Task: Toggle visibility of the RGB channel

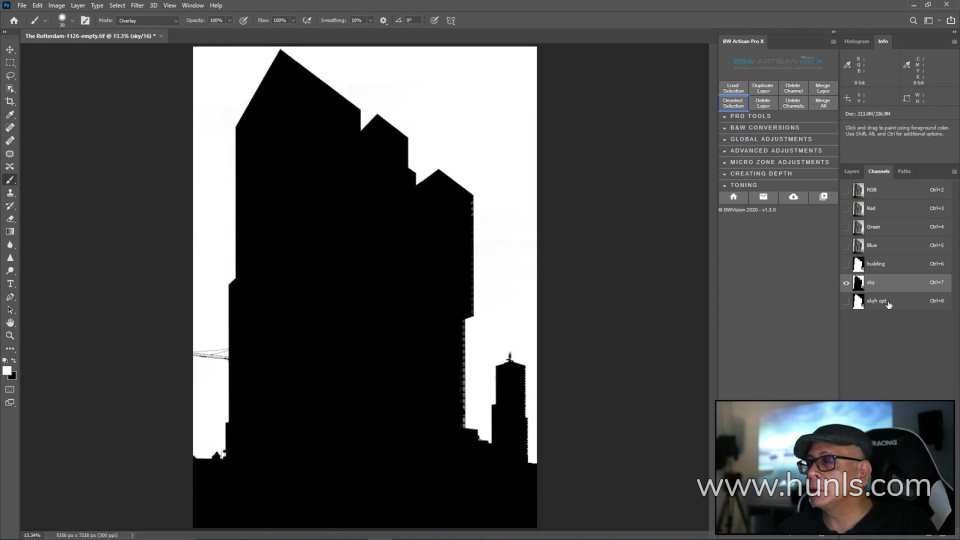Action: click(846, 190)
